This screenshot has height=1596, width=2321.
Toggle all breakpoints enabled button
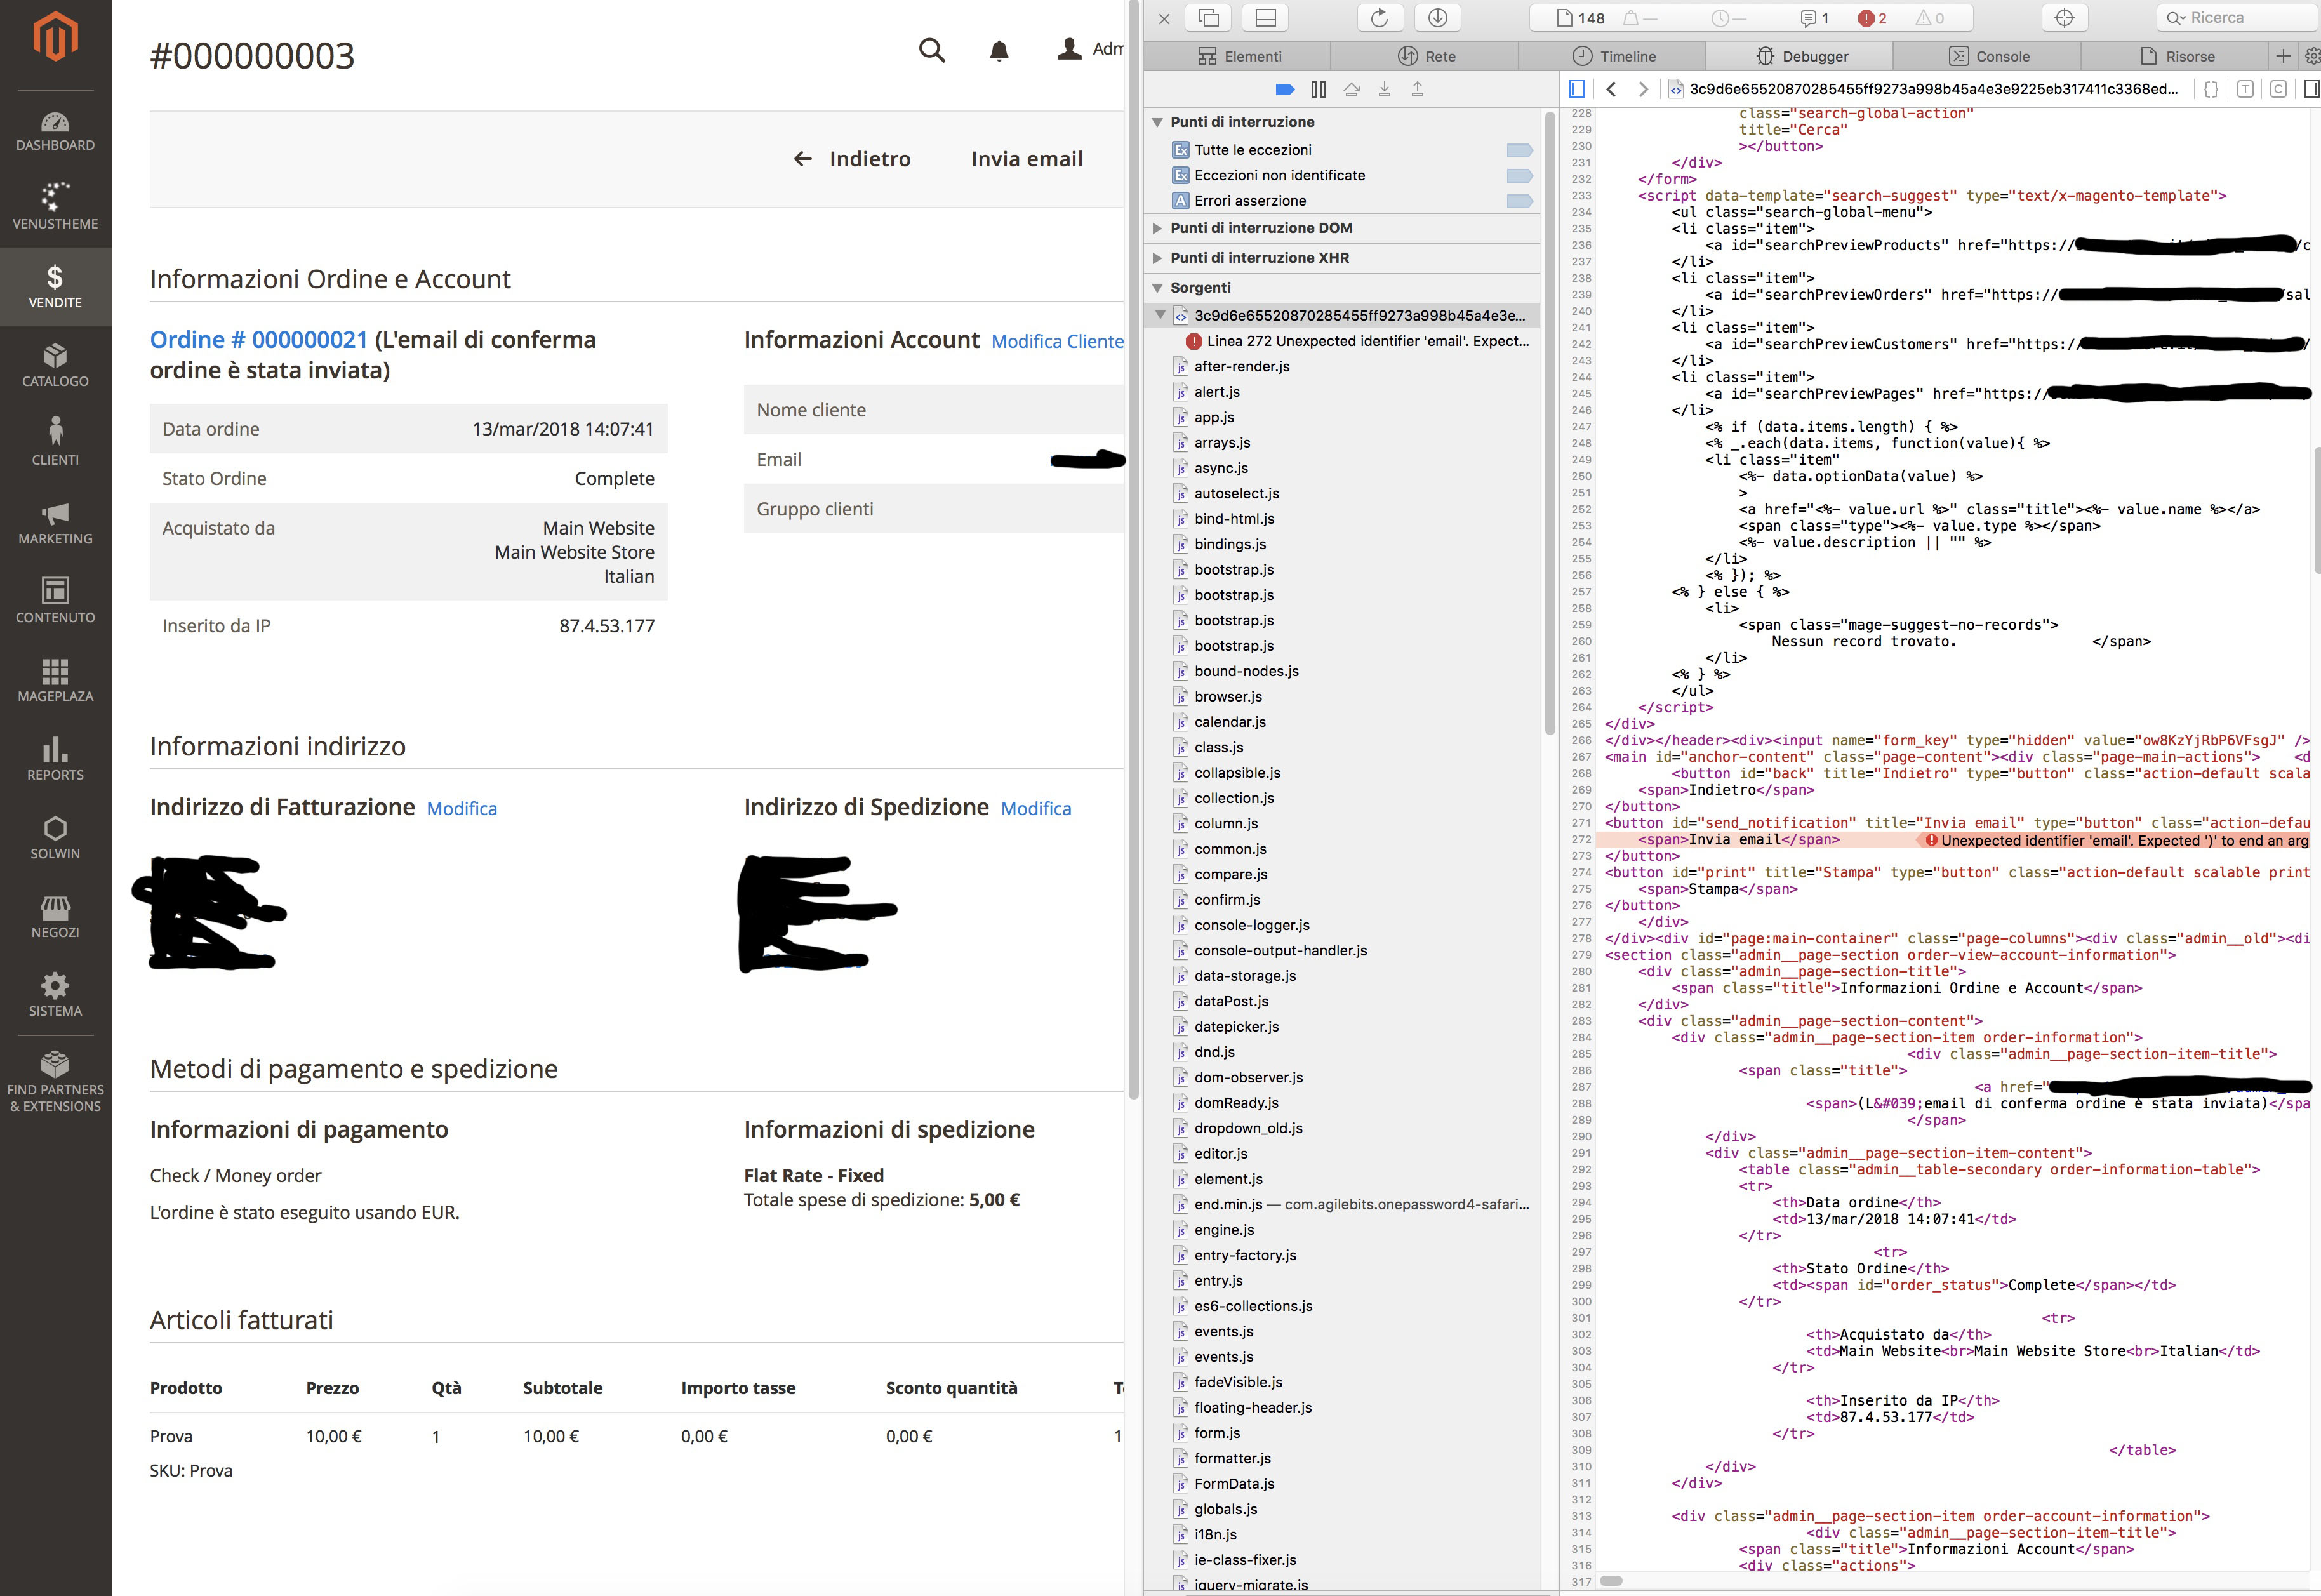click(x=1285, y=90)
